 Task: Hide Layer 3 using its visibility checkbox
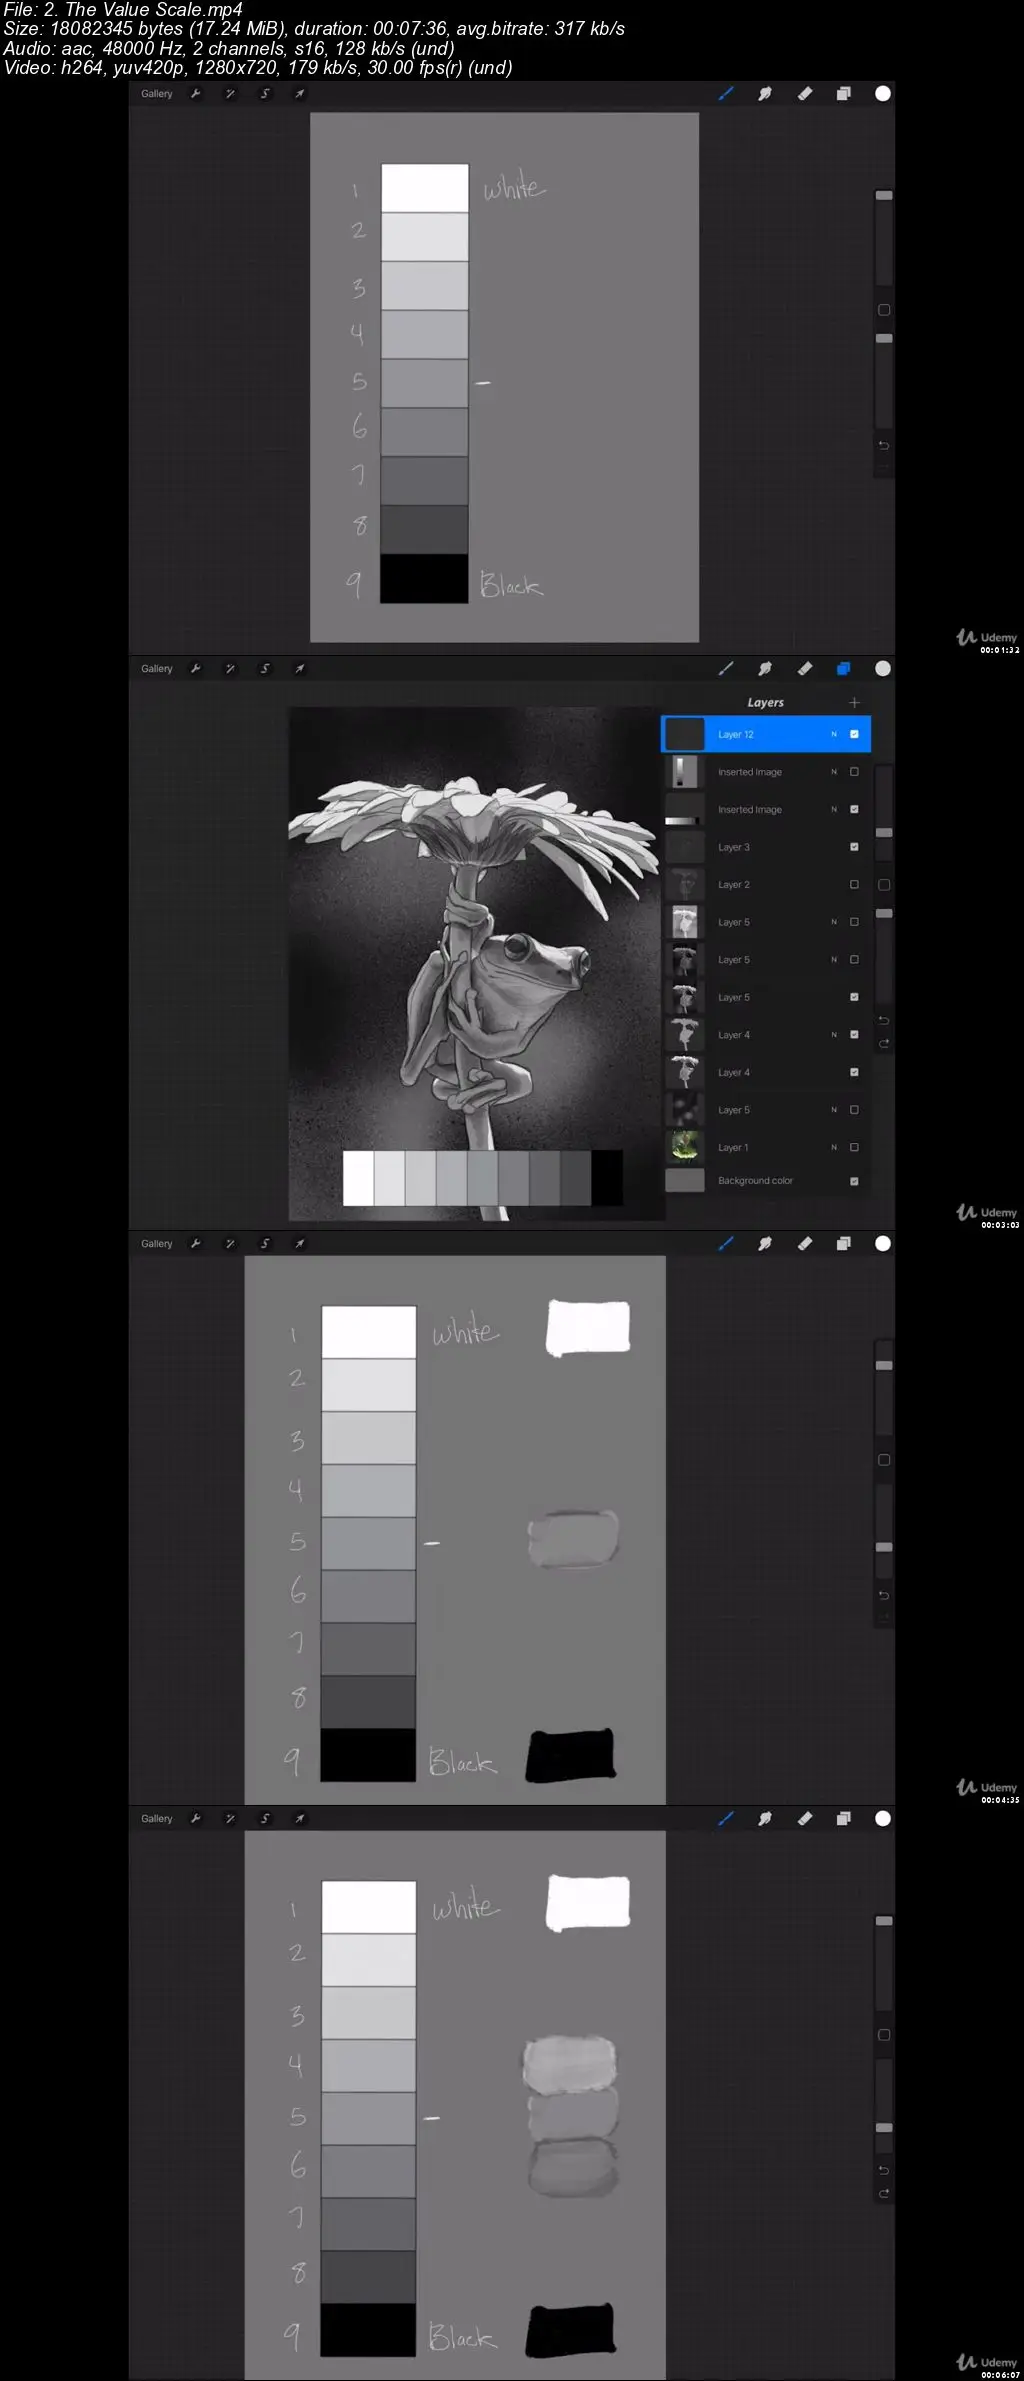point(854,847)
